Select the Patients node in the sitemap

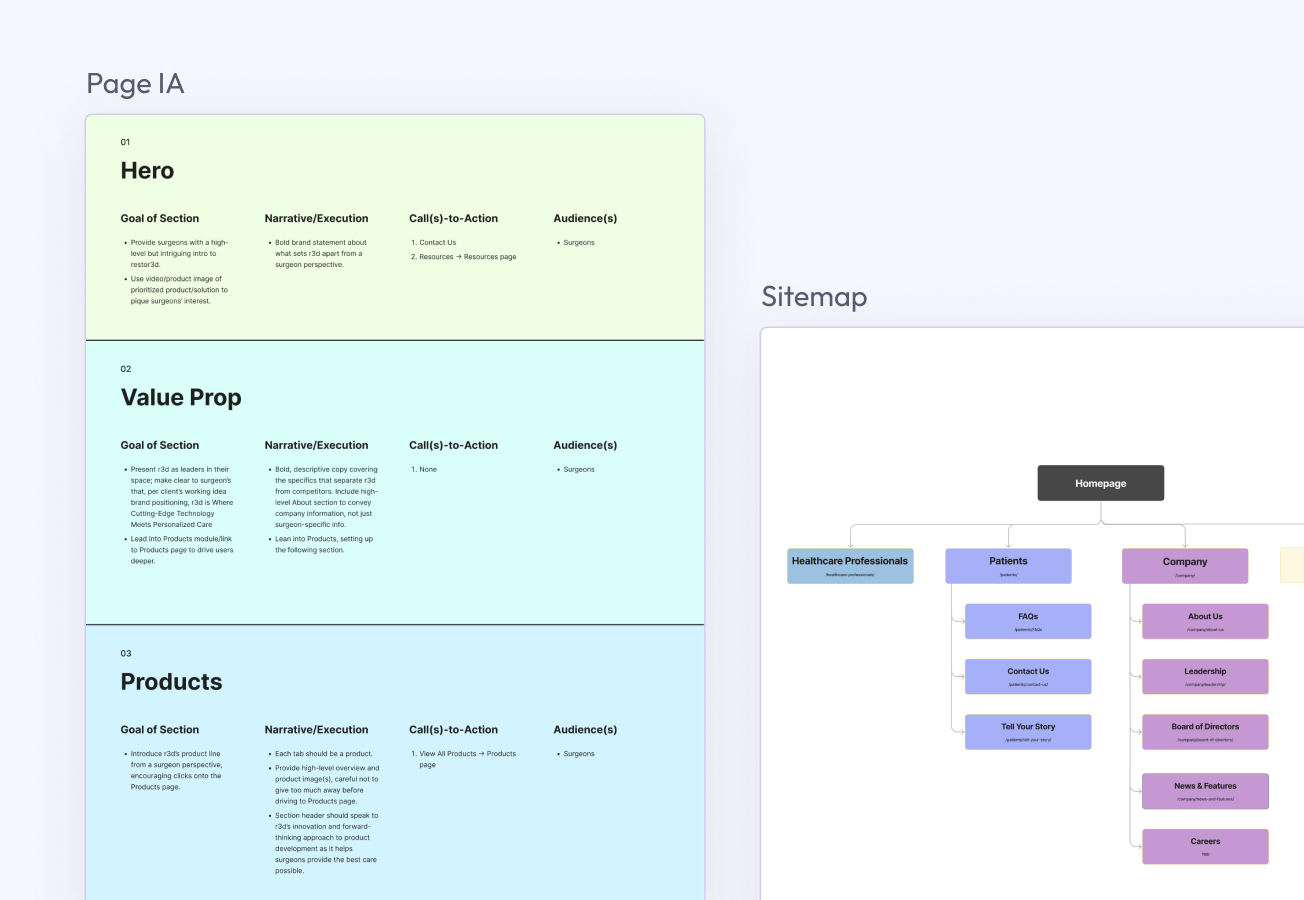pos(1008,566)
